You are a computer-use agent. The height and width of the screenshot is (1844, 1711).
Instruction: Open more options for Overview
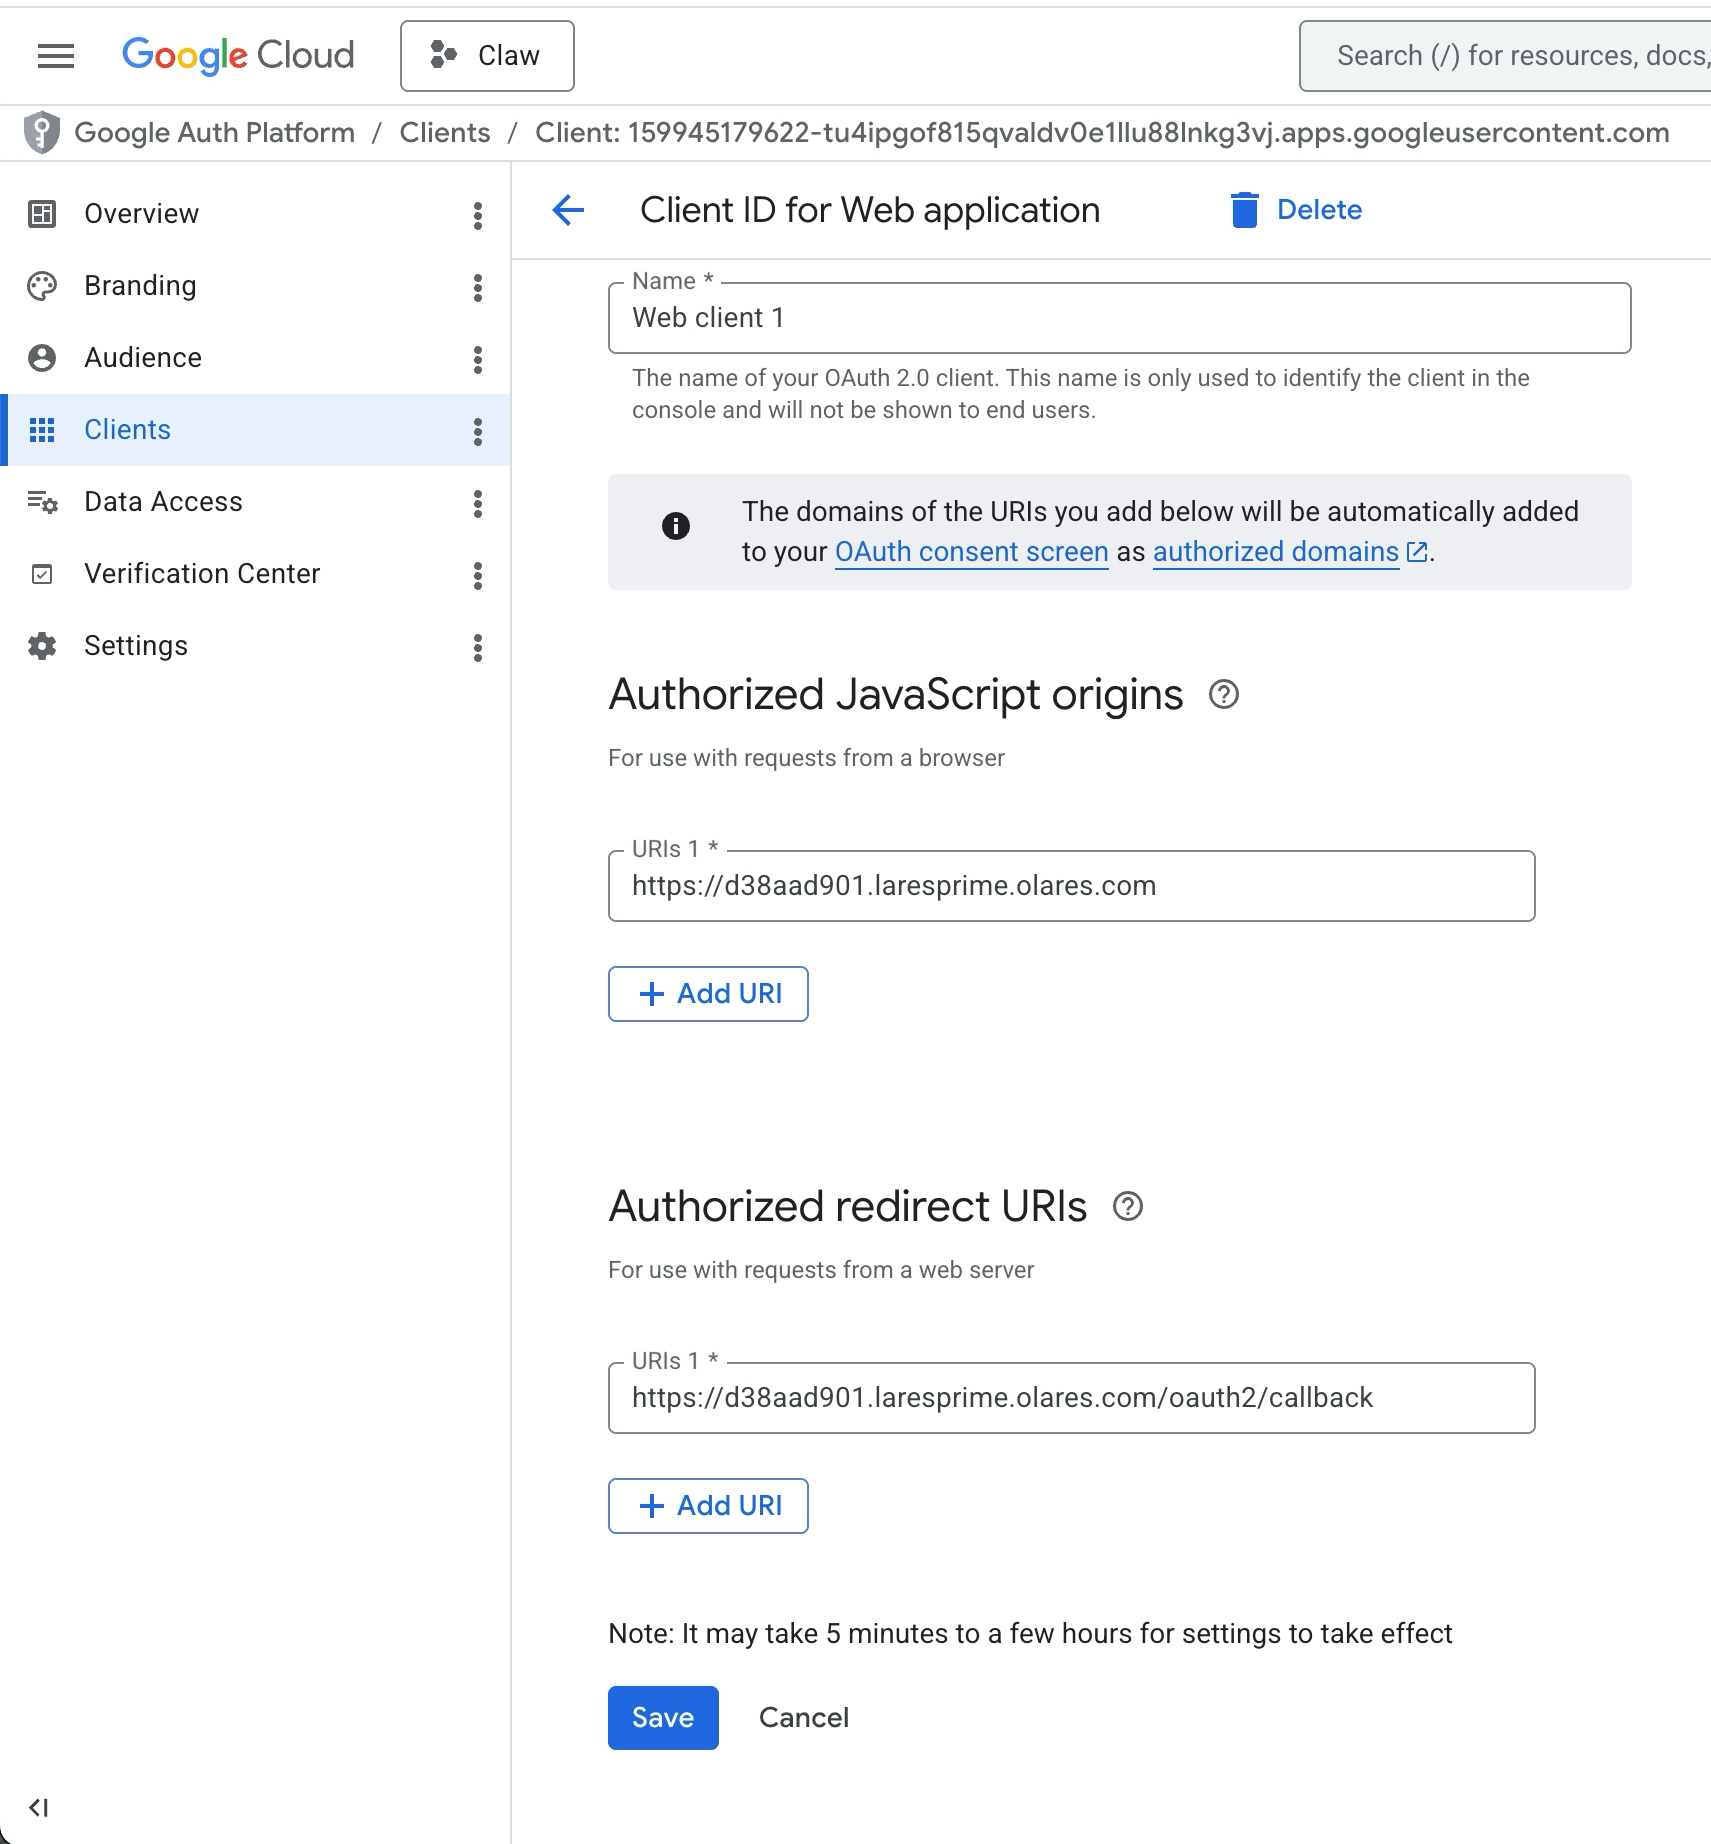point(478,216)
